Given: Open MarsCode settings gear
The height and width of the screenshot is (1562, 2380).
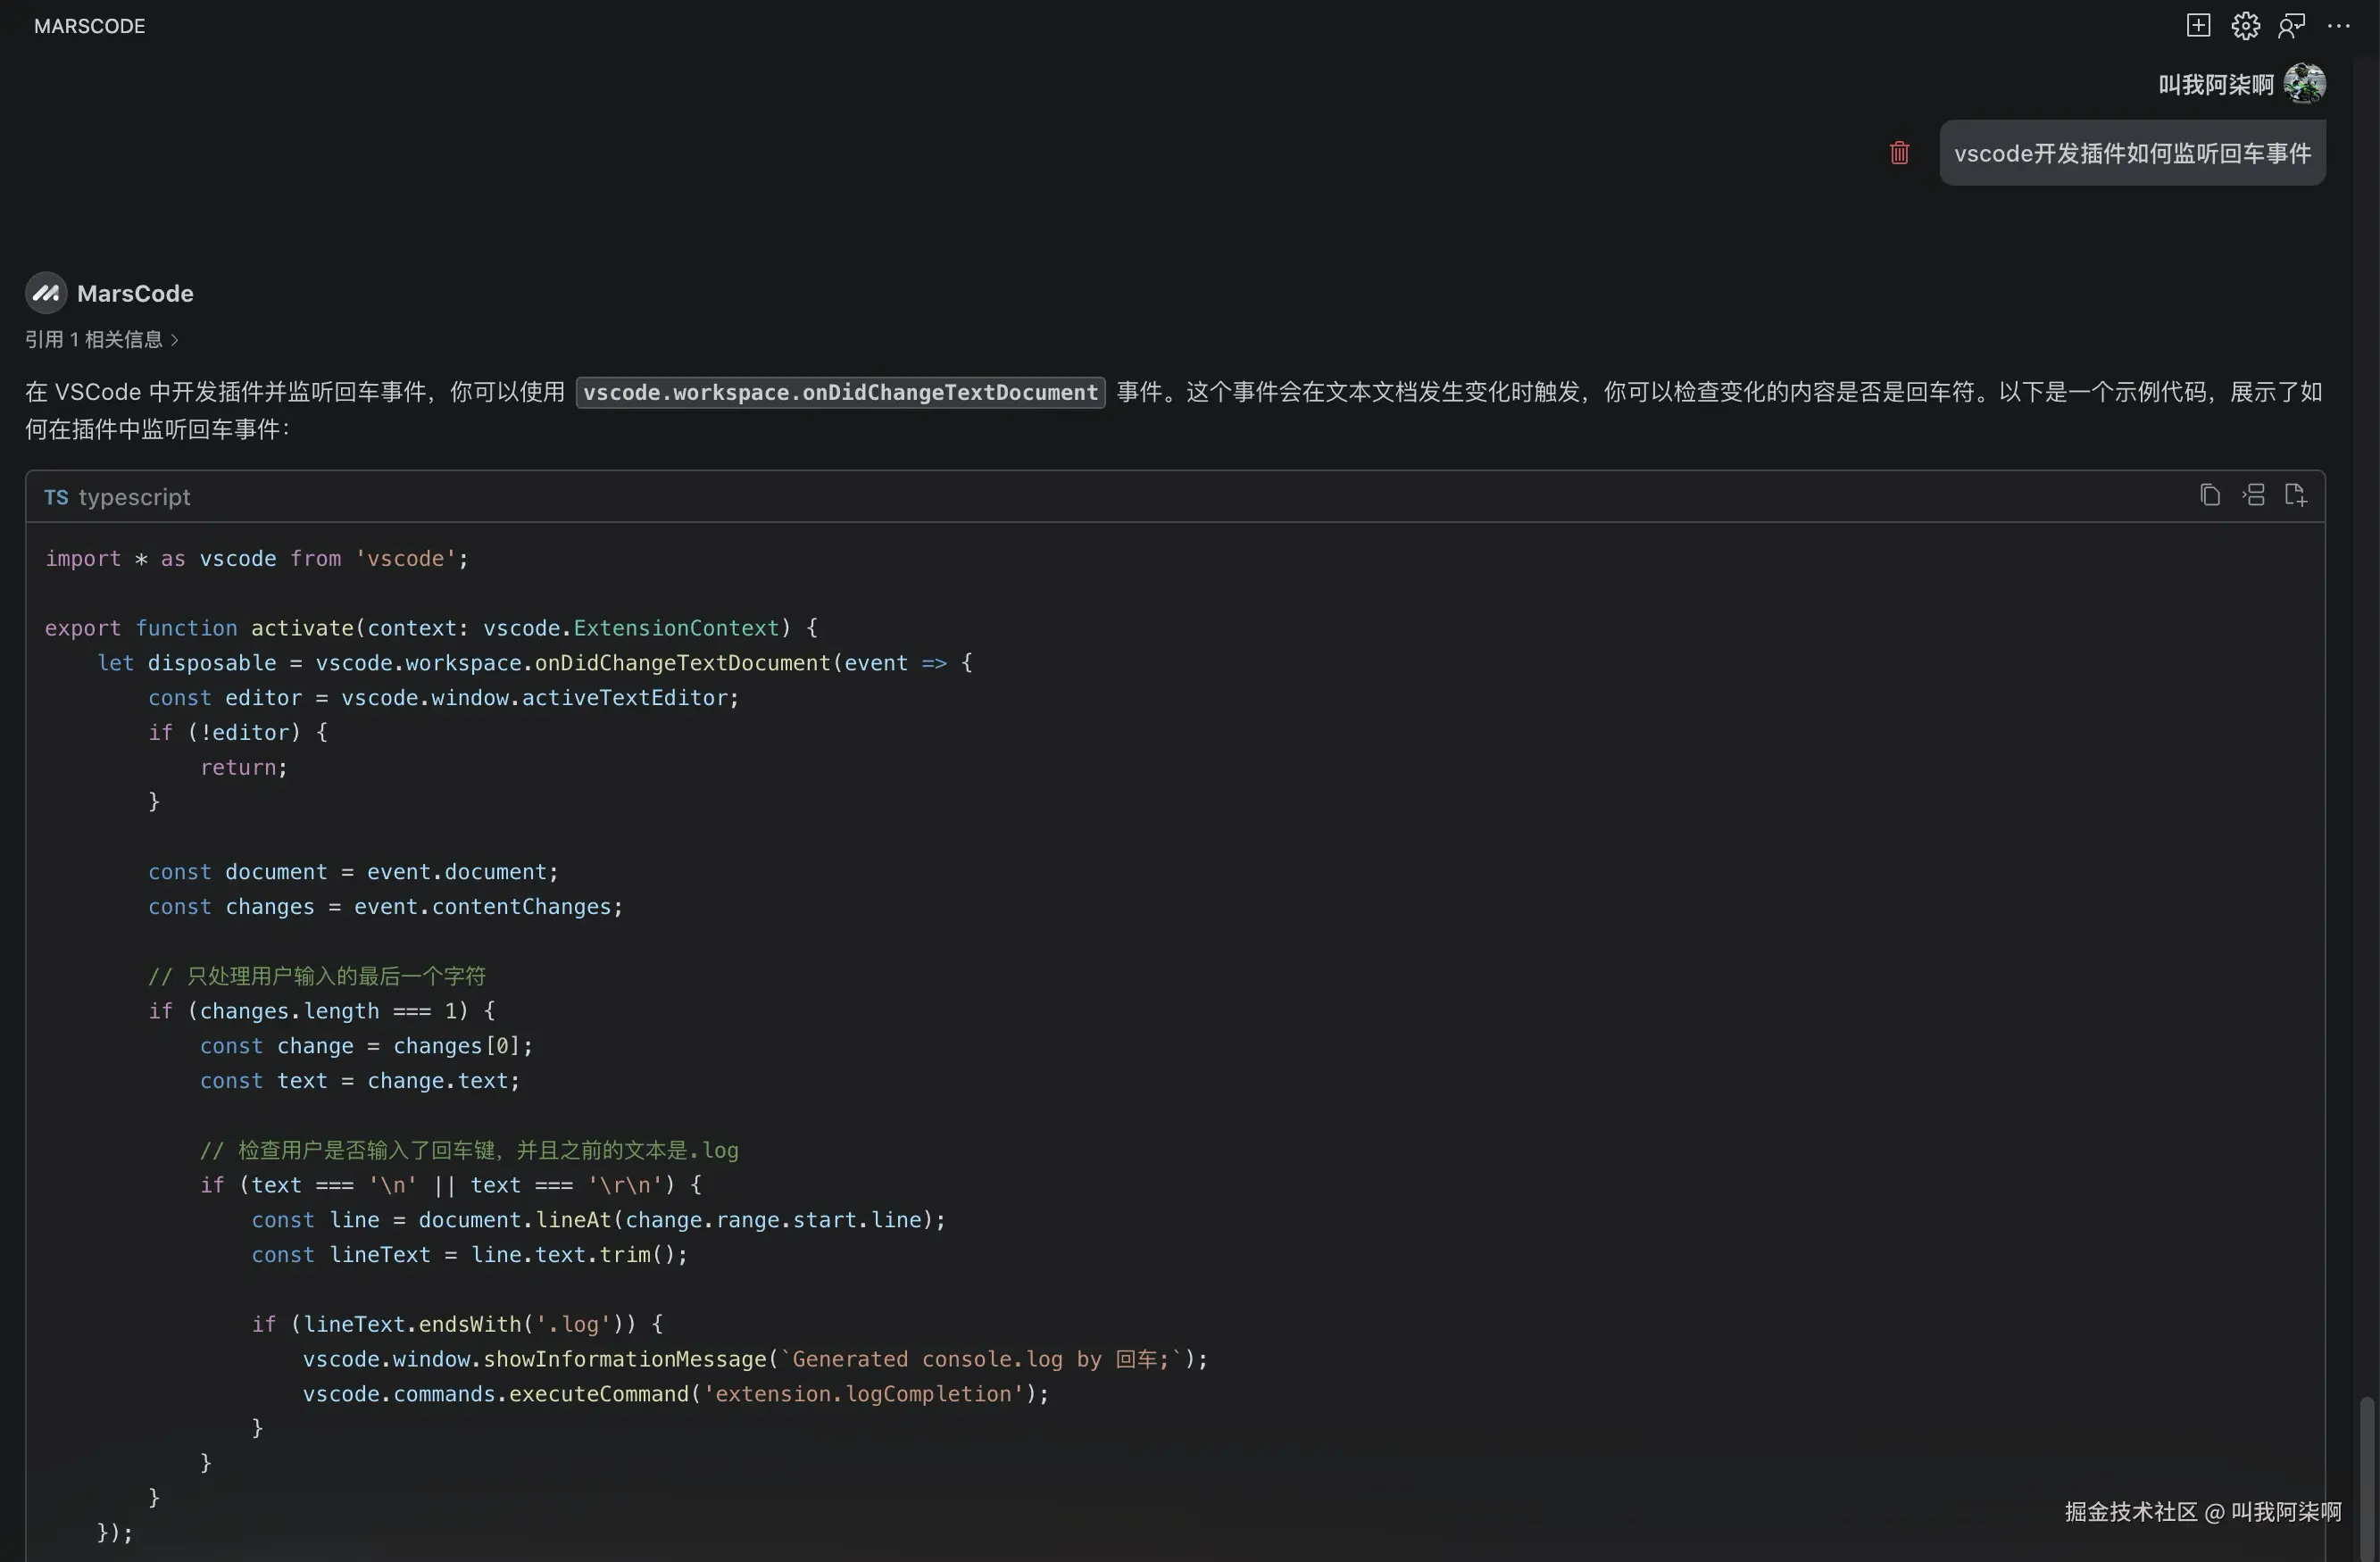Looking at the screenshot, I should [x=2245, y=25].
